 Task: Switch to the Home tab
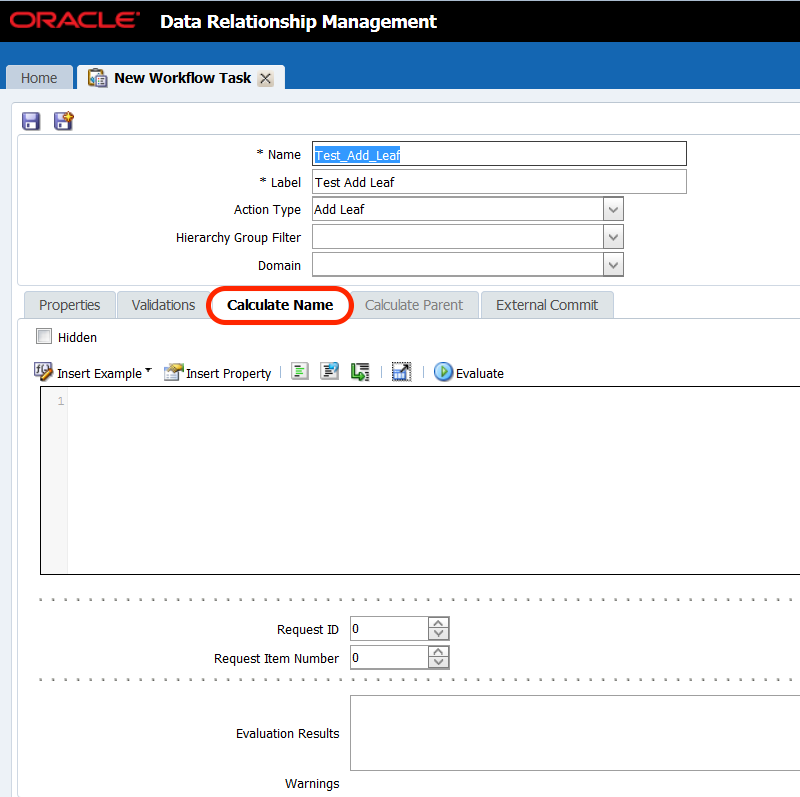pyautogui.click(x=39, y=78)
